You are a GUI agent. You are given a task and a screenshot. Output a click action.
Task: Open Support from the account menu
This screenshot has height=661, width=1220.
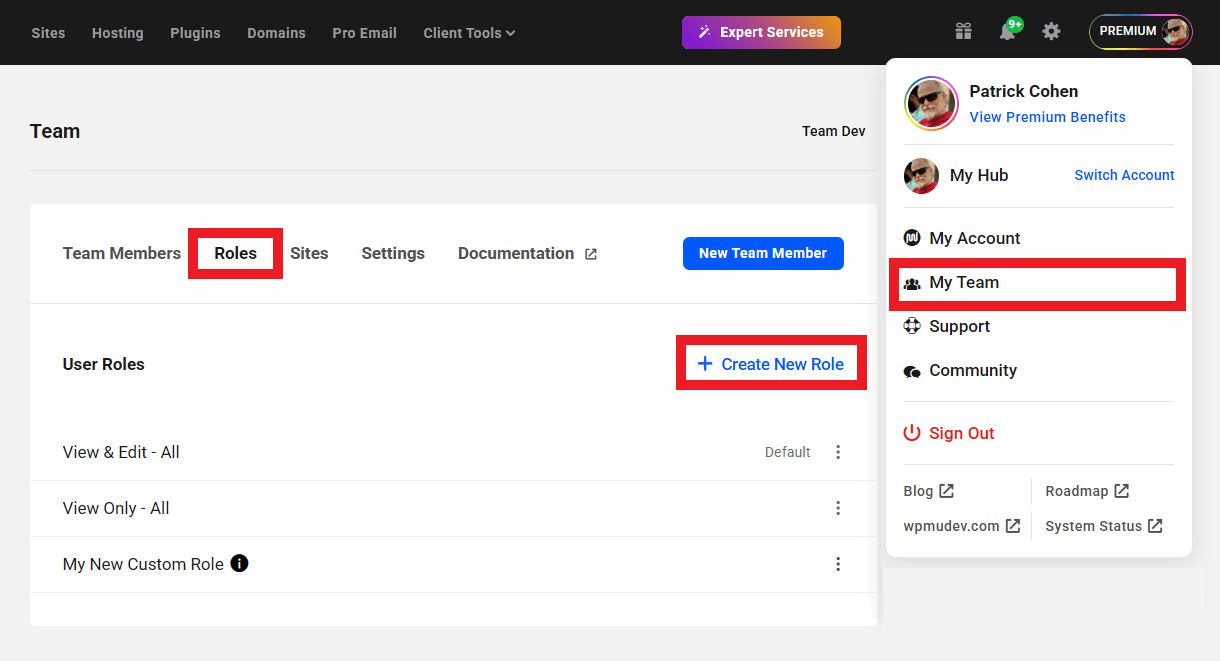click(959, 326)
